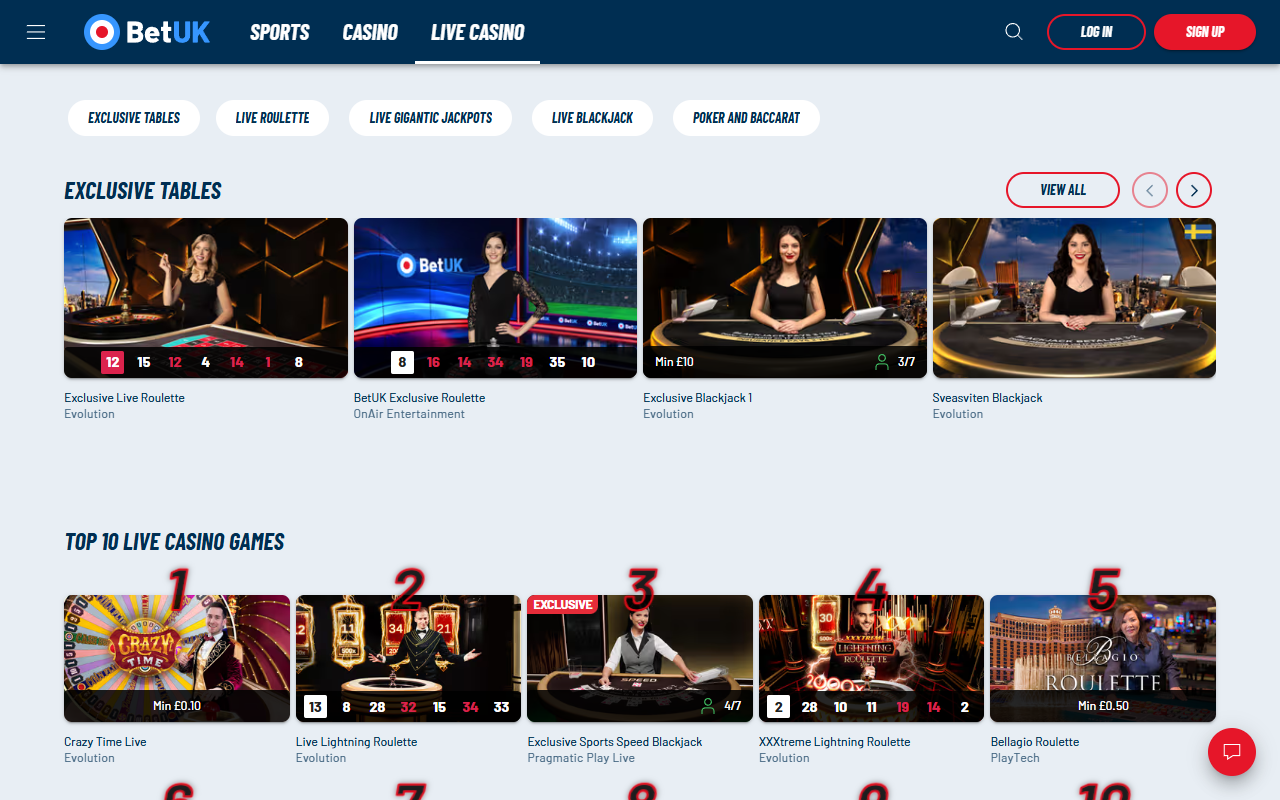Viewport: 1280px width, 800px height.
Task: Go to the Casino tab
Action: coord(370,32)
